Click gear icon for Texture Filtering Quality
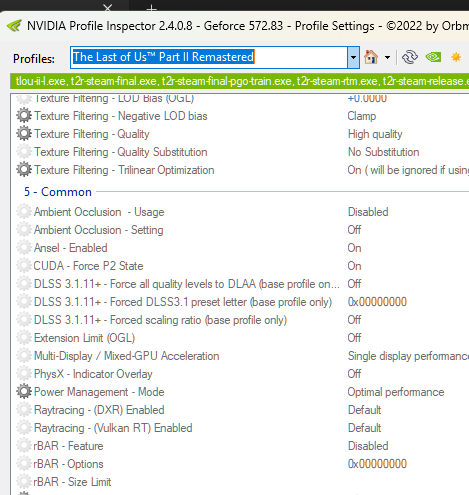The width and height of the screenshot is (469, 495). (x=24, y=134)
